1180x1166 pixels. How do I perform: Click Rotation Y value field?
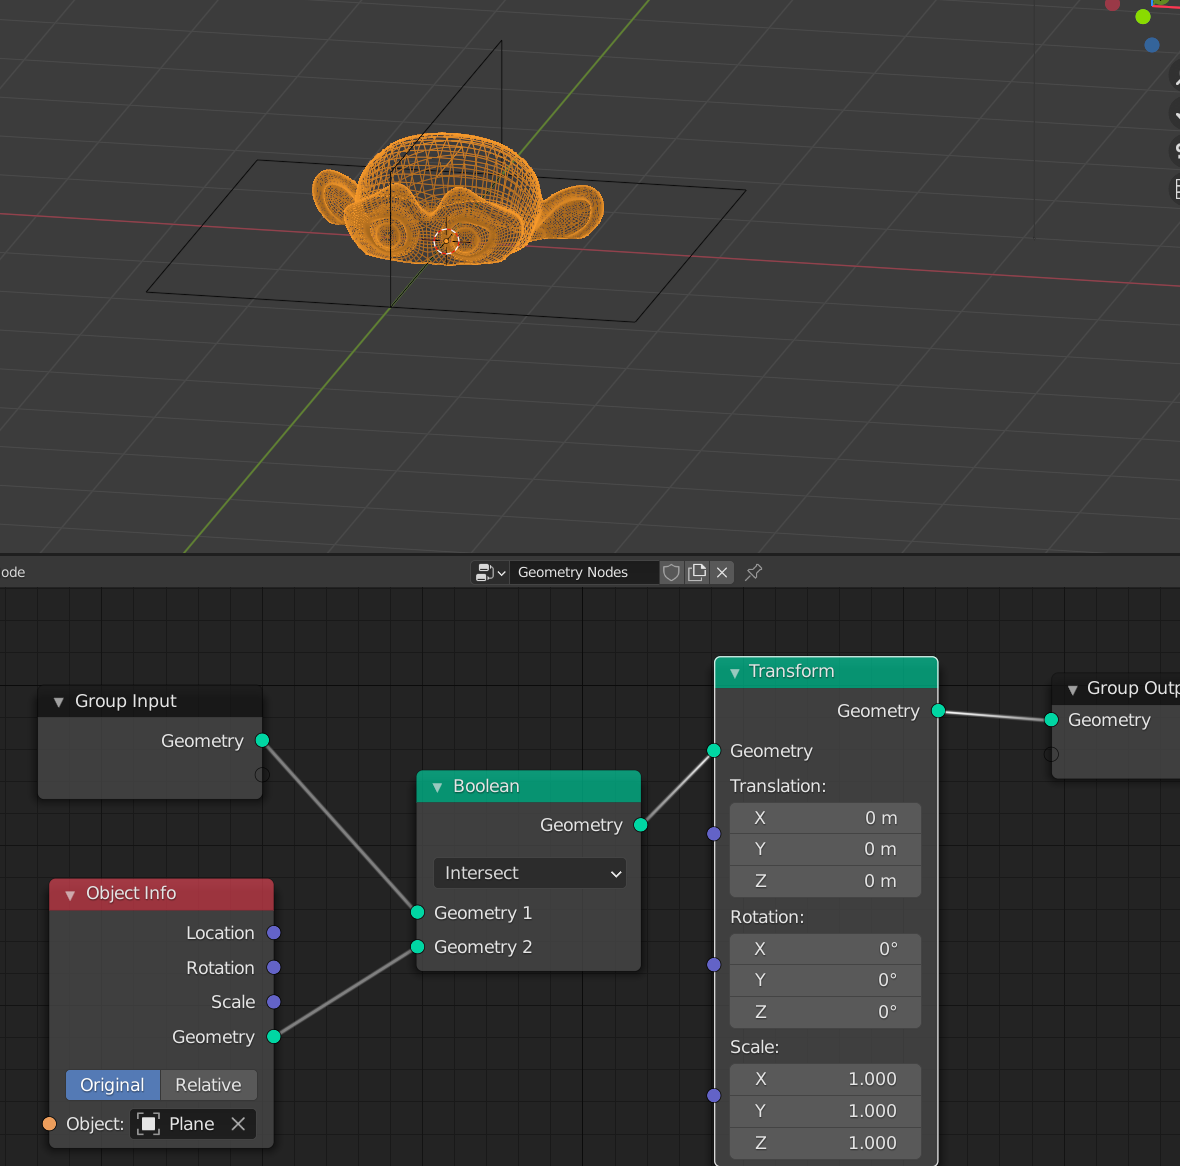click(826, 981)
